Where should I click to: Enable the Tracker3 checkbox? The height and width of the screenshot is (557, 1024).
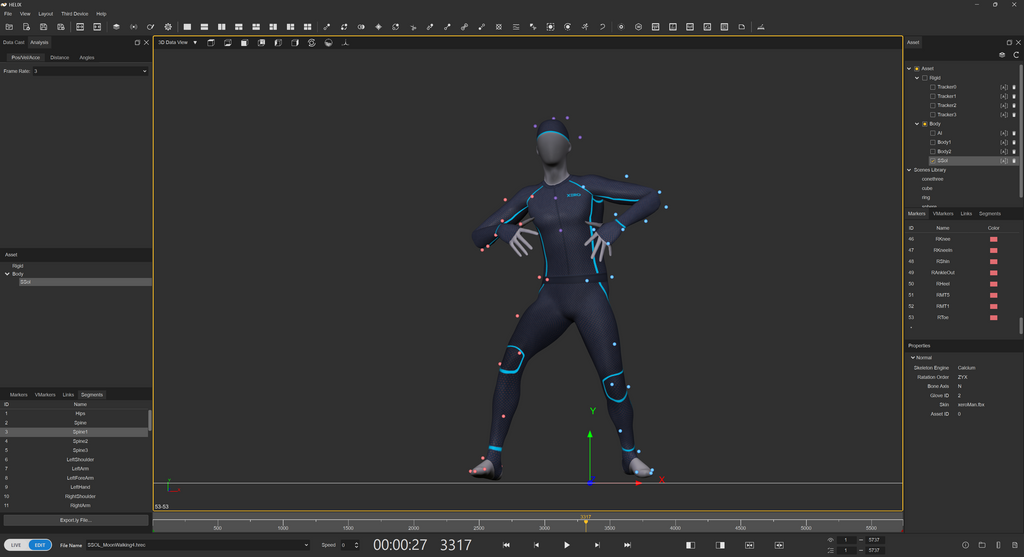pyautogui.click(x=933, y=114)
